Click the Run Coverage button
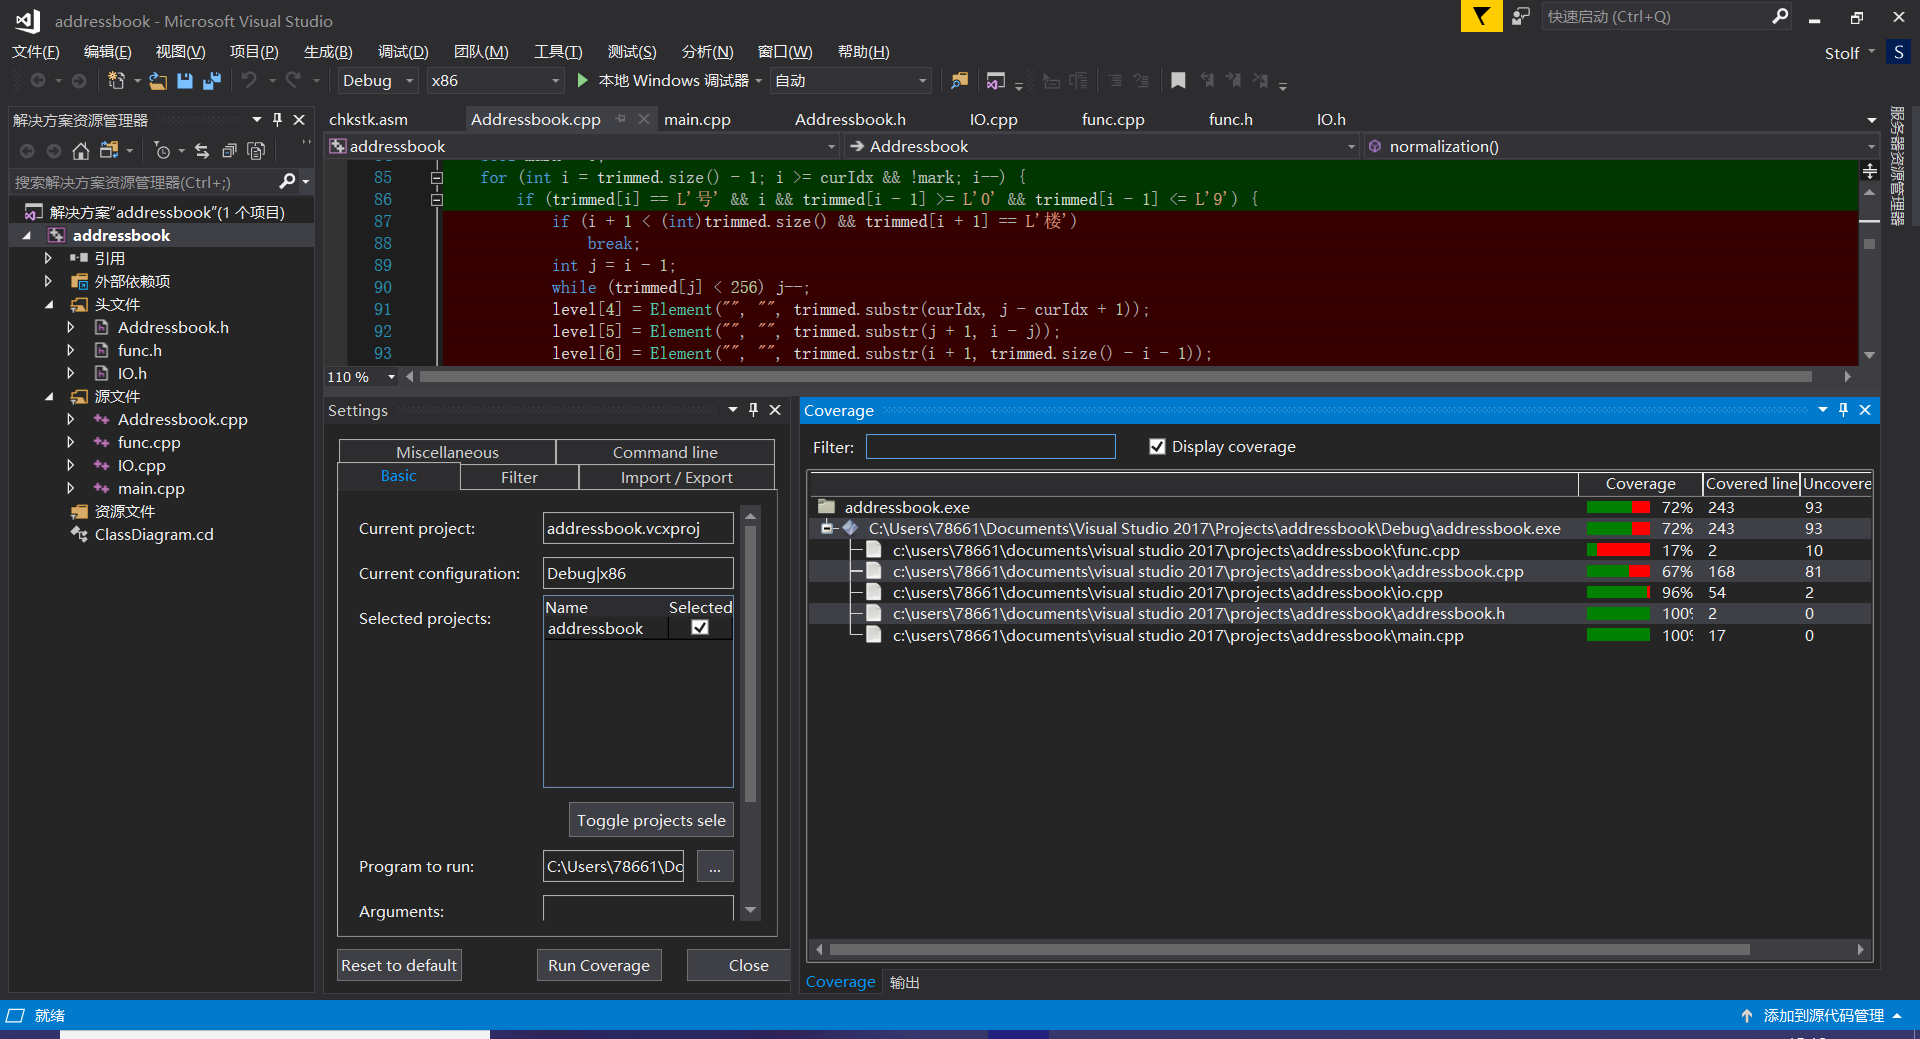 coord(599,965)
